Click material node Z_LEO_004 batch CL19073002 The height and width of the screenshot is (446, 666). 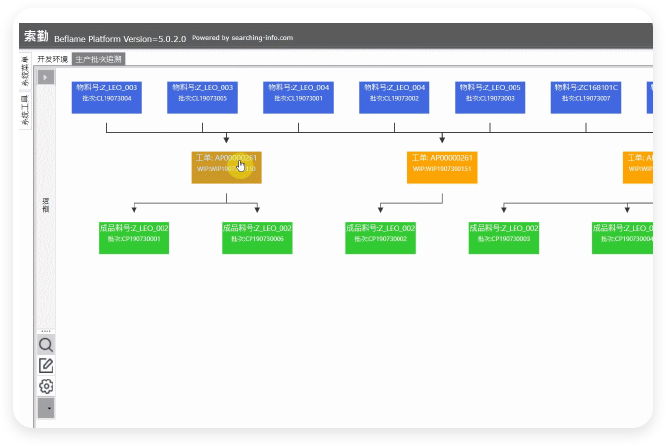coord(394,97)
